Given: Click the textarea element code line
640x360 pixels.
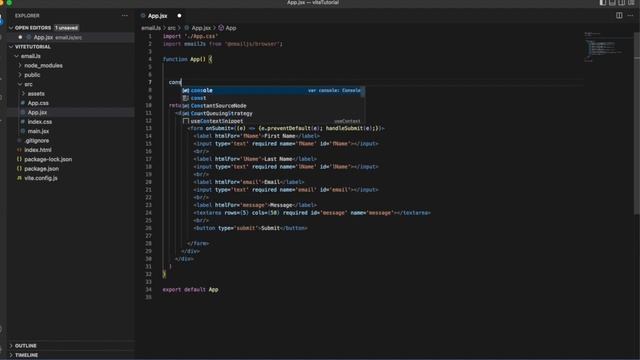Looking at the screenshot, I should (x=312, y=213).
